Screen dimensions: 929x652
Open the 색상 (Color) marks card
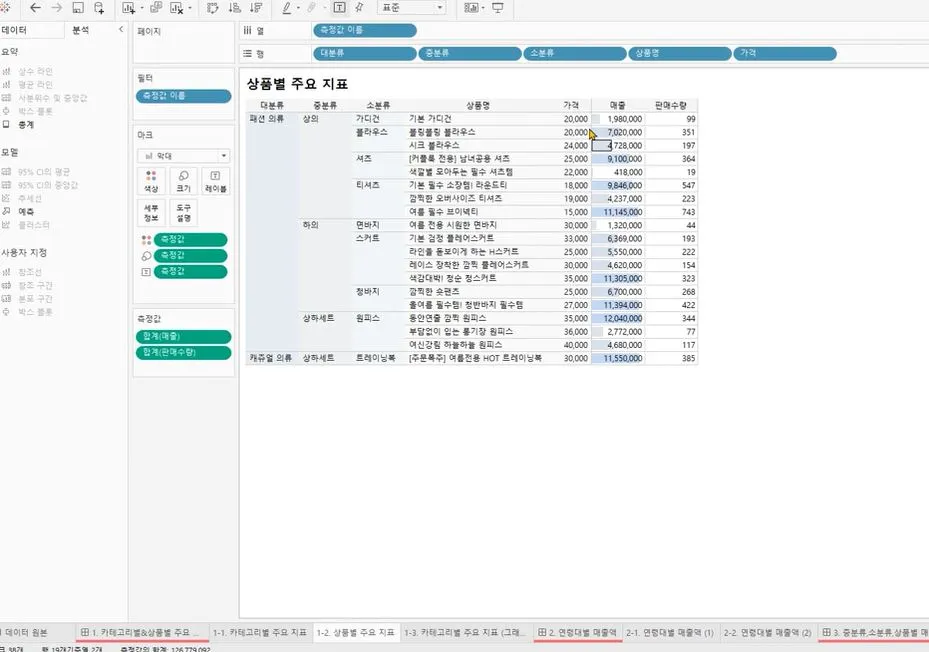point(151,181)
